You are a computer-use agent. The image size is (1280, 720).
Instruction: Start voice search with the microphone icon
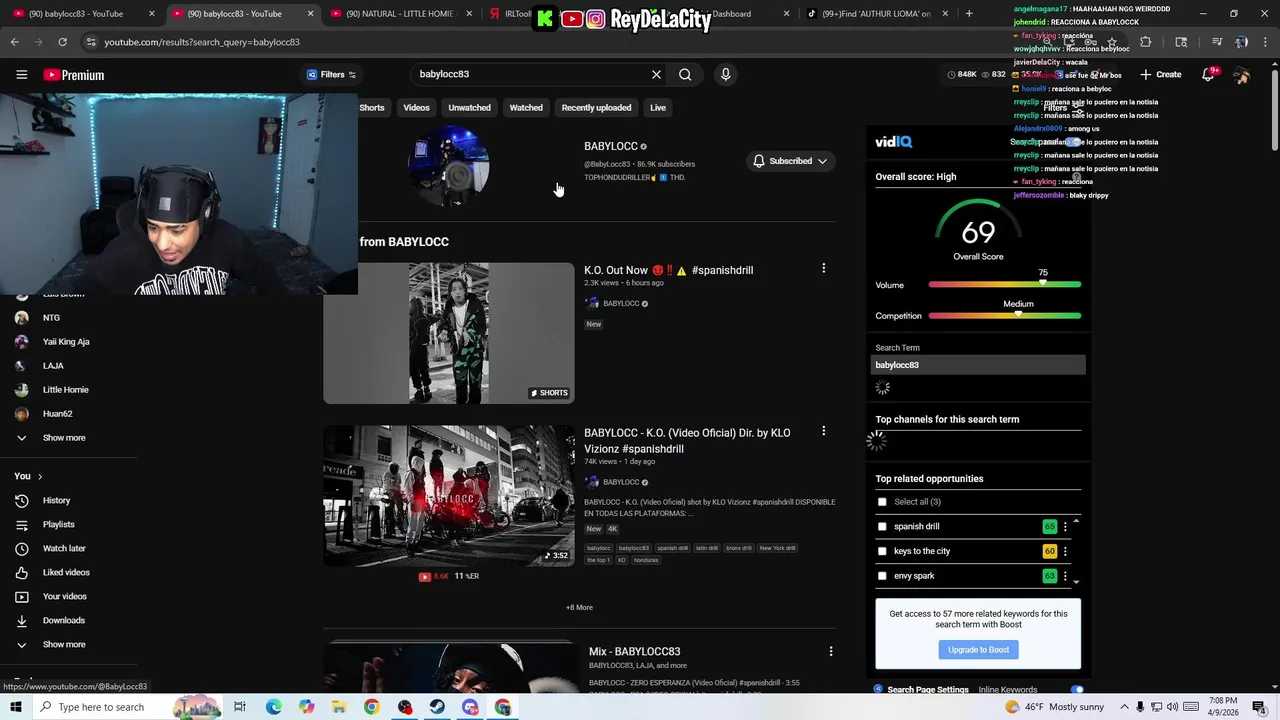(726, 74)
